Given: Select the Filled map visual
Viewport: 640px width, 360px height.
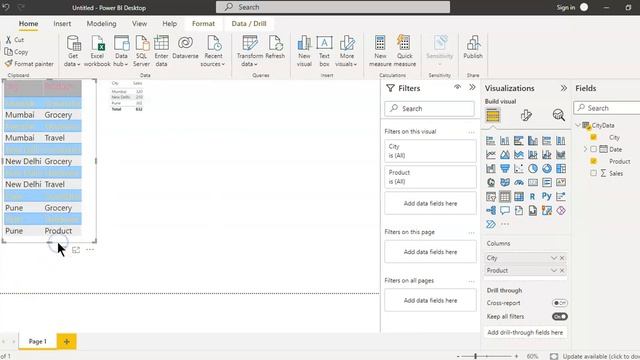Looking at the screenshot, I should [505, 182].
